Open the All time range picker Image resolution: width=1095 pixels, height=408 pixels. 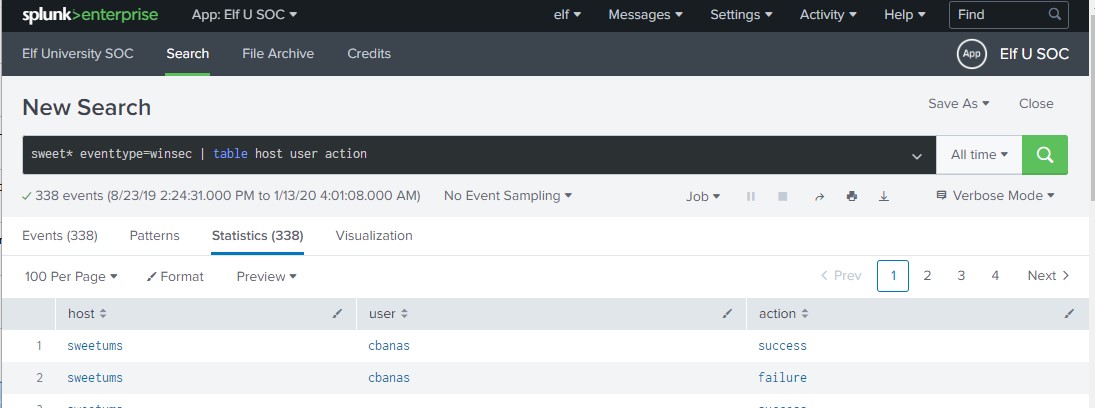(x=979, y=155)
